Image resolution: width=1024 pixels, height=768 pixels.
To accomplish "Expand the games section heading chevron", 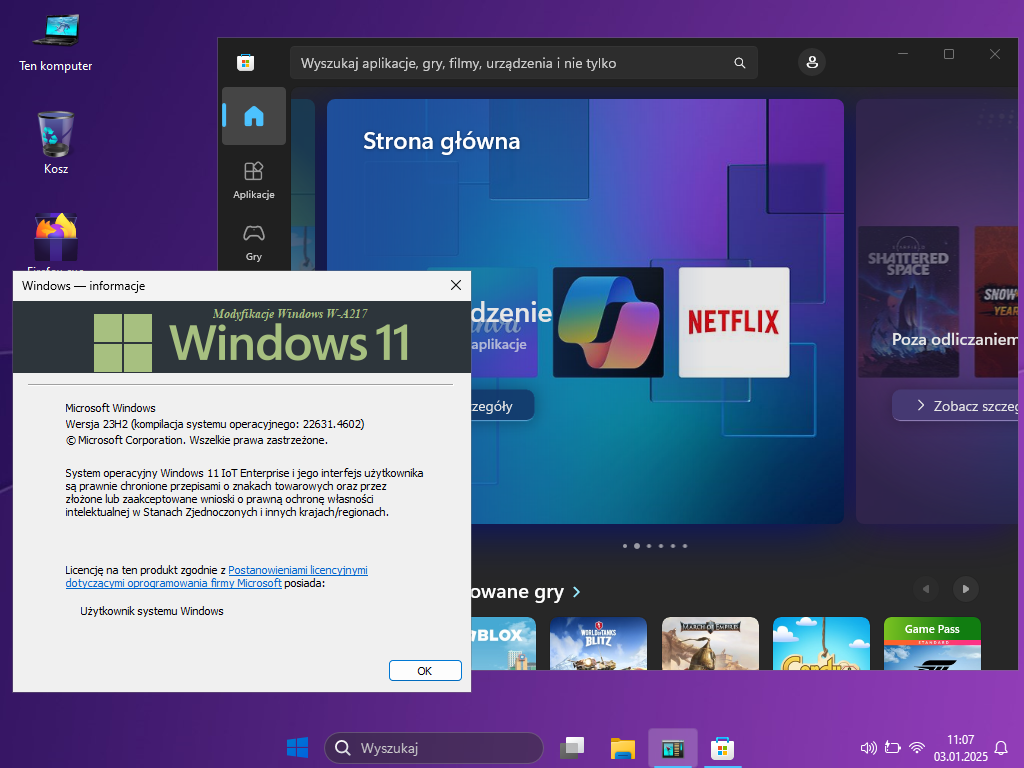I will [x=577, y=592].
